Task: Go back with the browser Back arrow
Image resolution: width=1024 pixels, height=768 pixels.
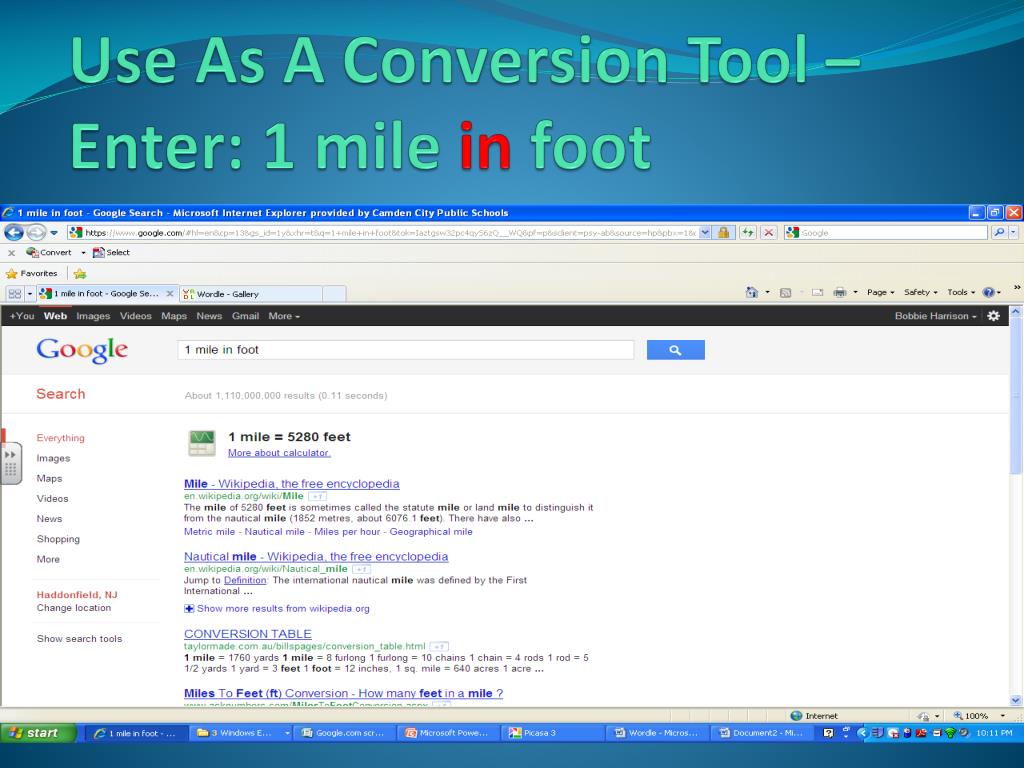Action: pos(14,232)
